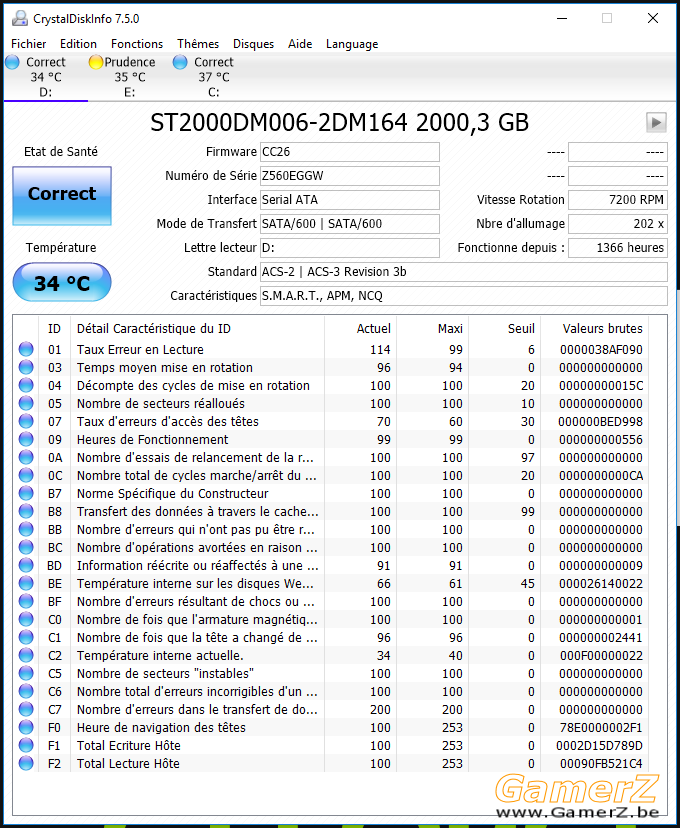The image size is (680, 828).
Task: Click status icon for attribute C5
Action: coord(26,673)
